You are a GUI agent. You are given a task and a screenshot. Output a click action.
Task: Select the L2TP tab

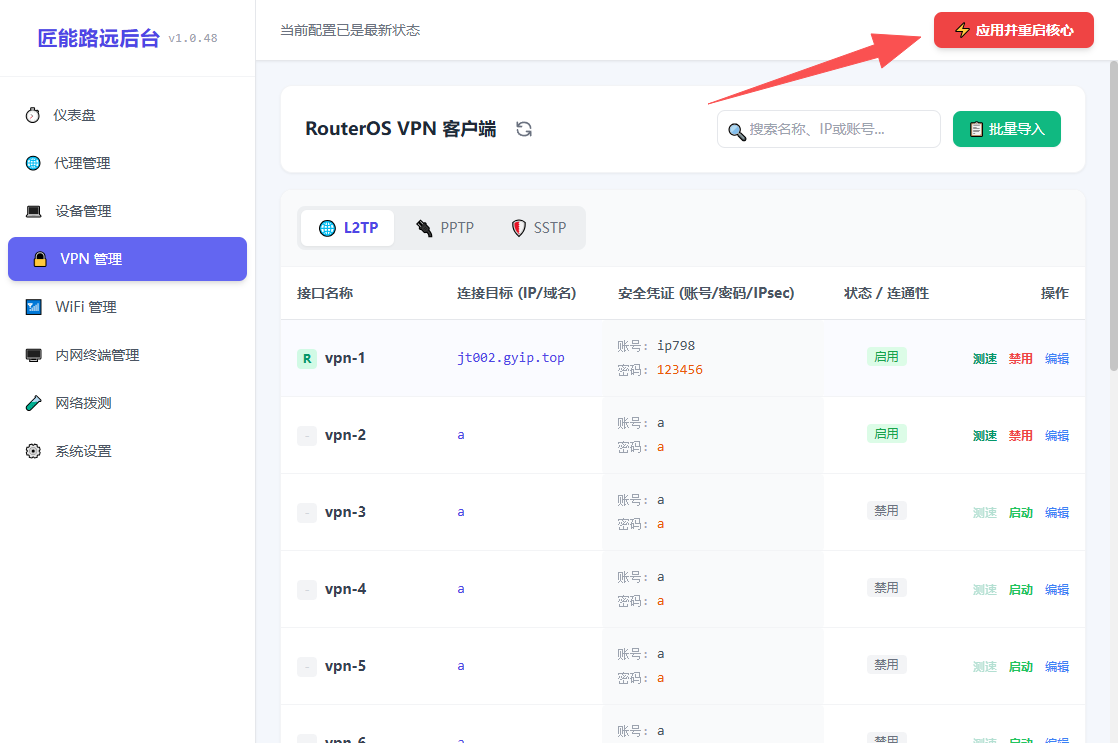[x=348, y=228]
